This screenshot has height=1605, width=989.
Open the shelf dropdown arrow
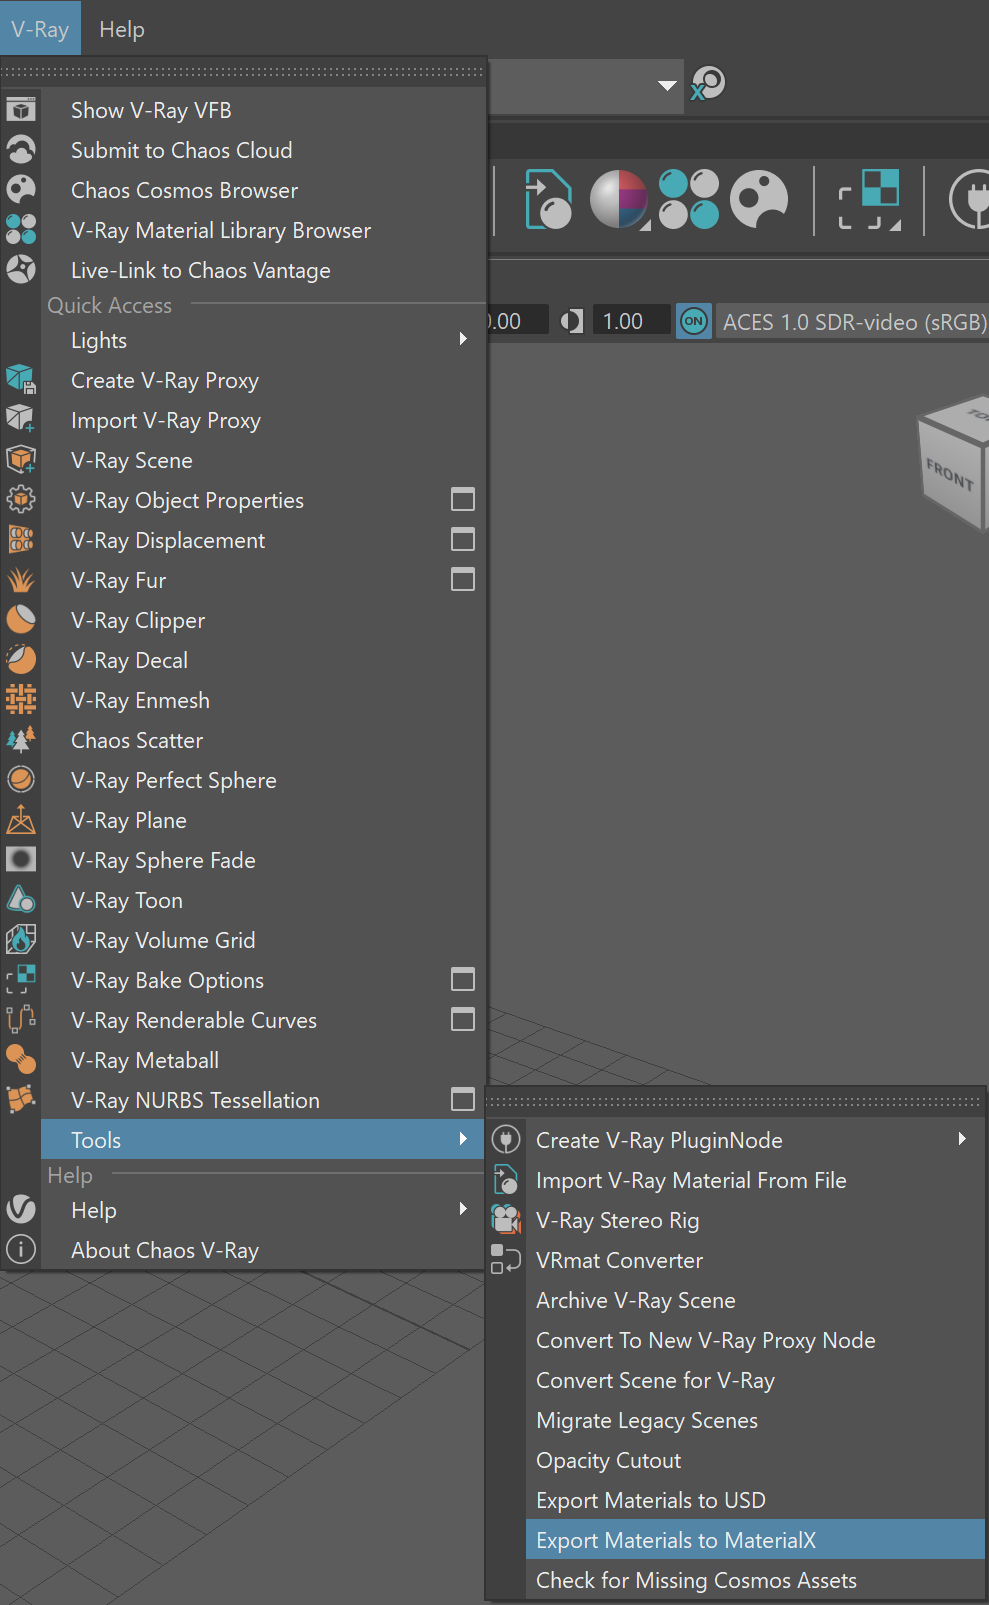668,86
